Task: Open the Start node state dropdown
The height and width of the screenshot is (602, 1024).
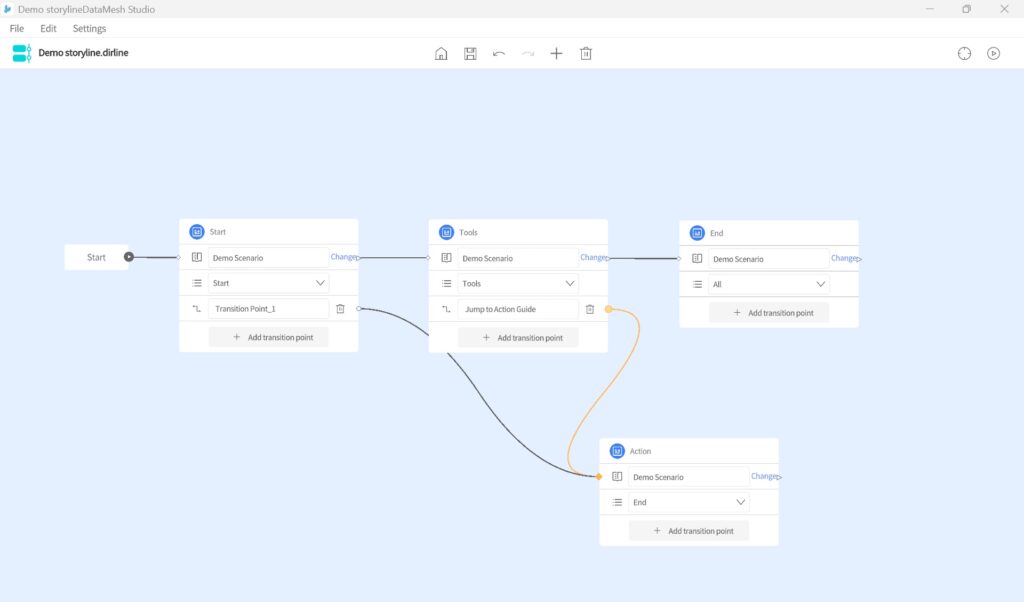Action: pyautogui.click(x=319, y=282)
